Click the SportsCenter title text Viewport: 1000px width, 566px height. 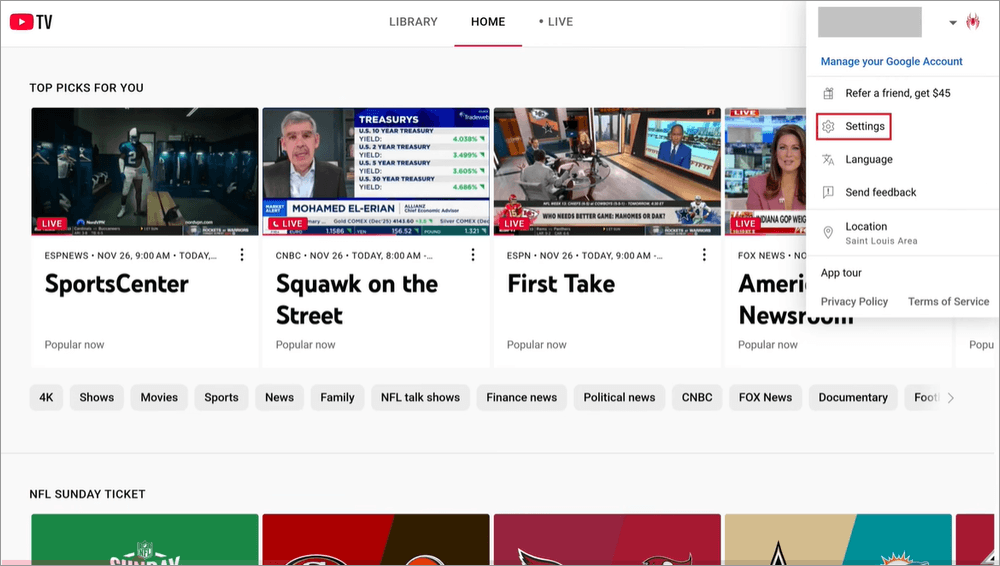[117, 284]
